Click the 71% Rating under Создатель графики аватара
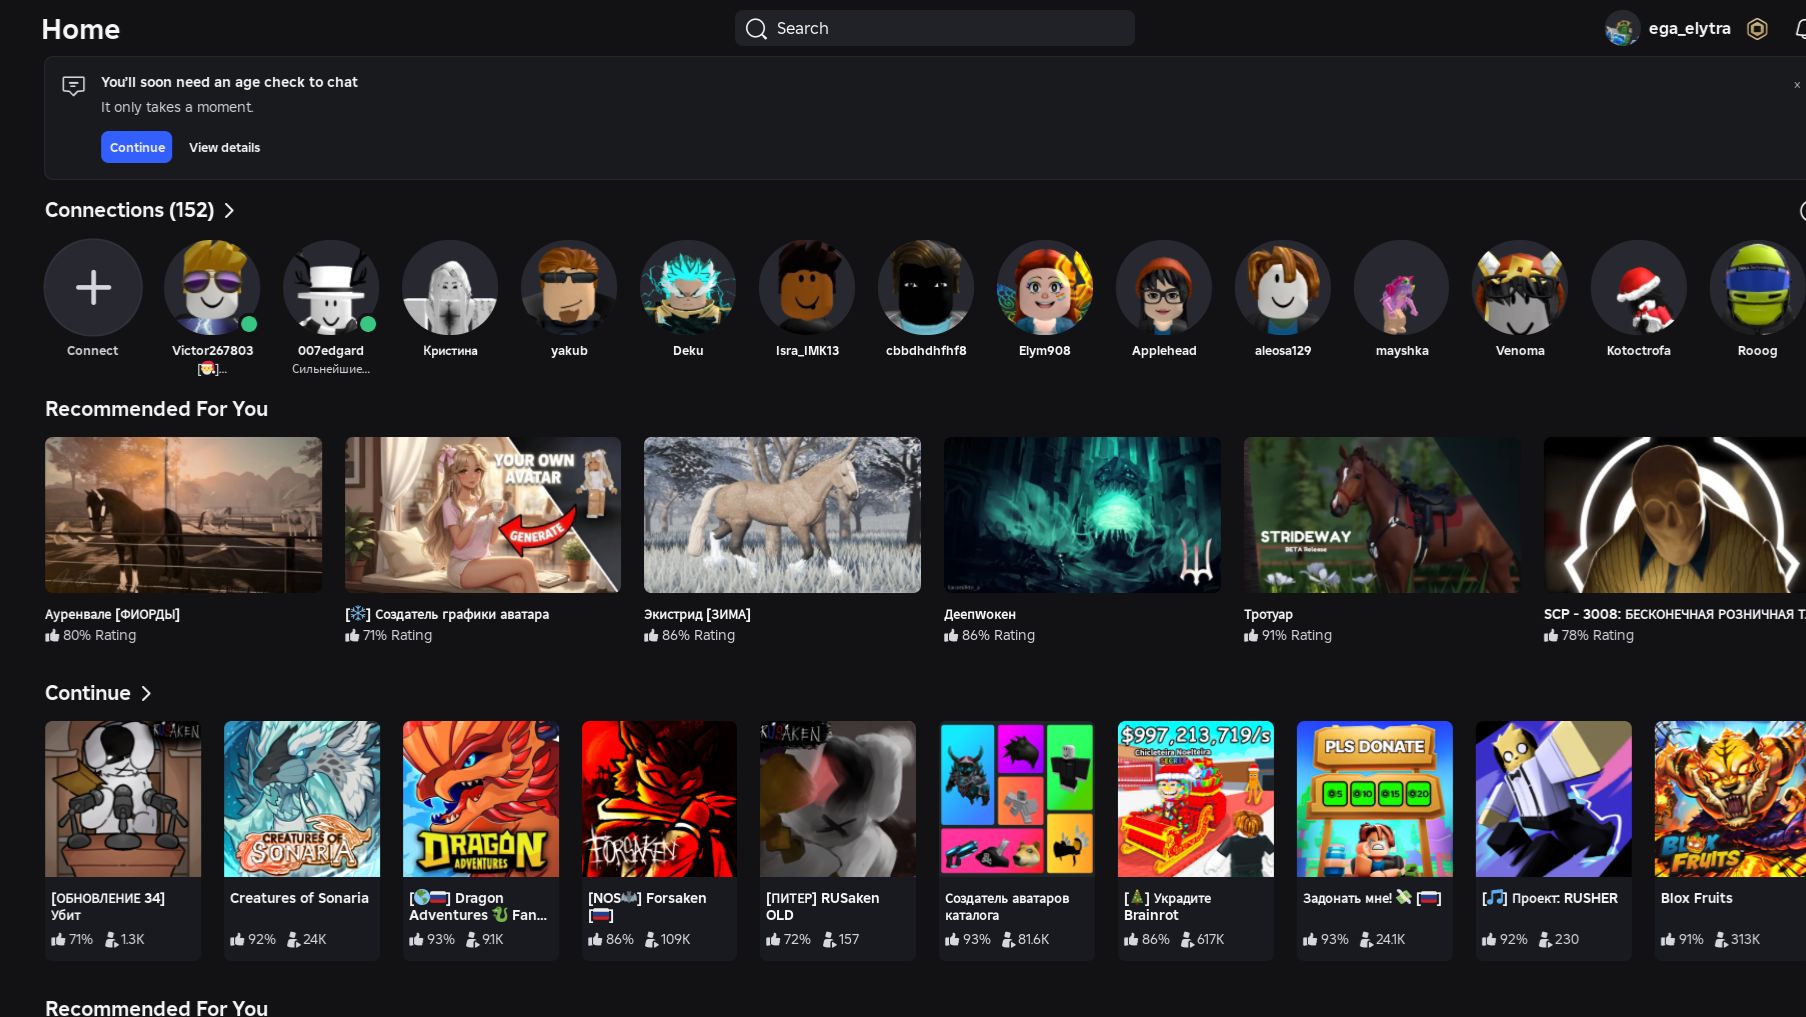This screenshot has height=1017, width=1806. click(x=397, y=636)
